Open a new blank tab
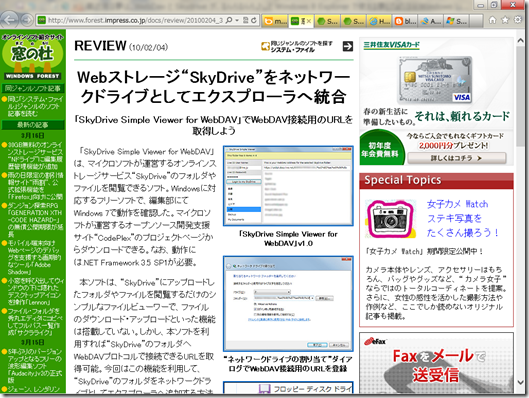 [476, 21]
